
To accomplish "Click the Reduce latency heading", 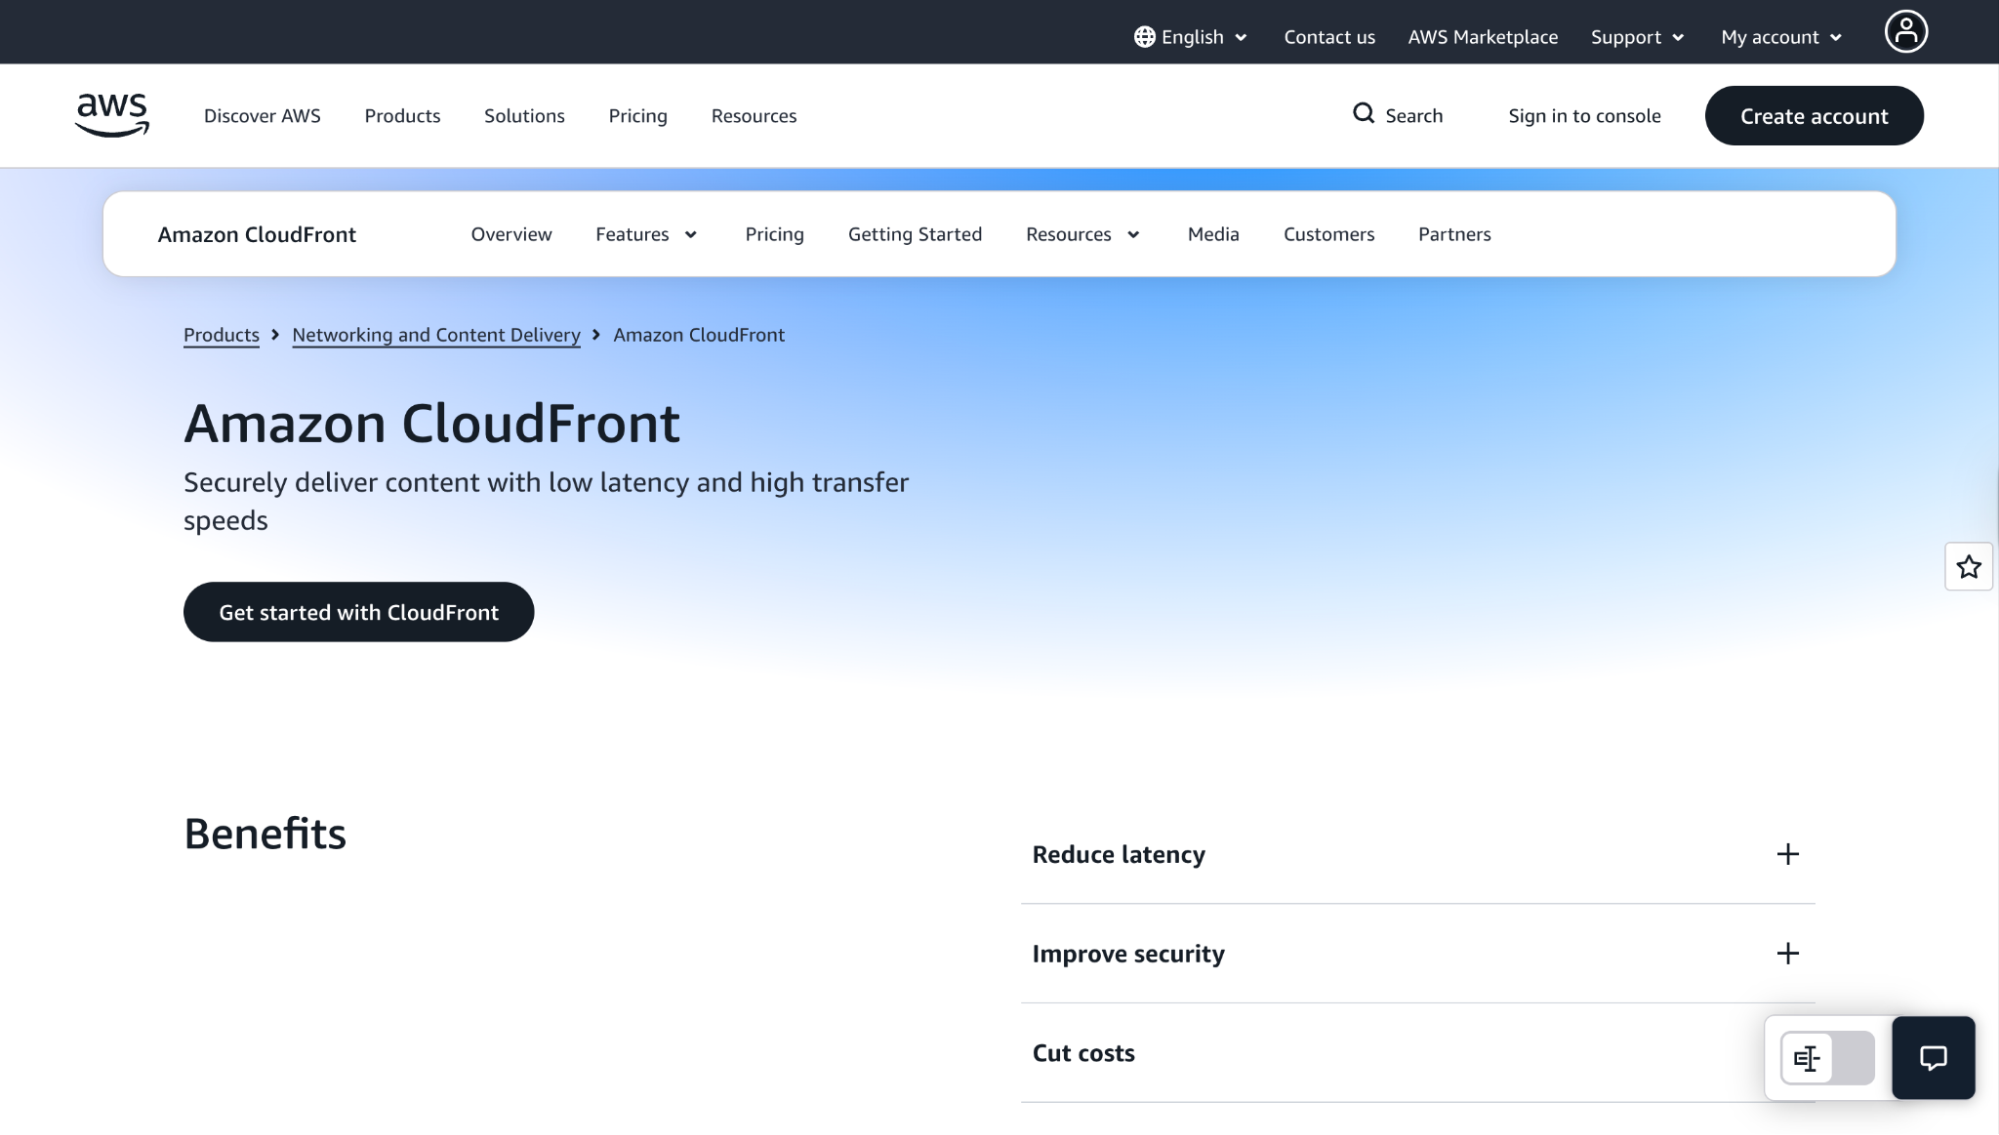I will coord(1118,854).
